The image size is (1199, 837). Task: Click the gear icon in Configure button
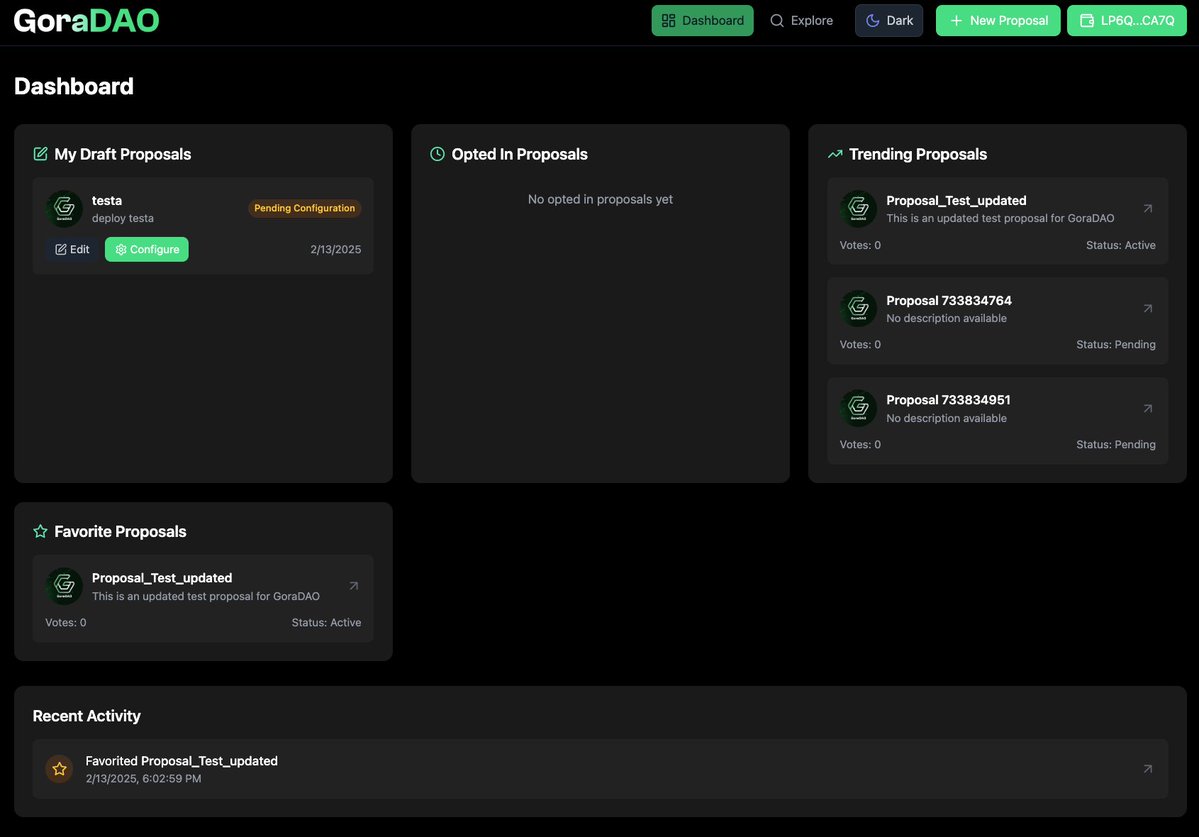tap(121, 249)
